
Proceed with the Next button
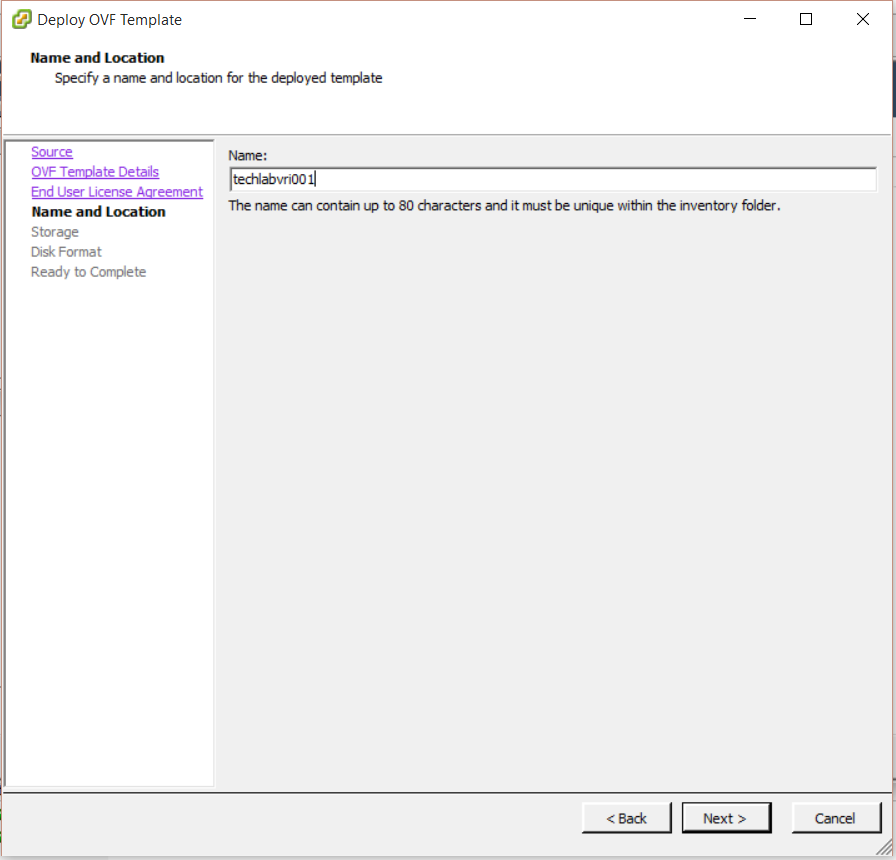726,818
